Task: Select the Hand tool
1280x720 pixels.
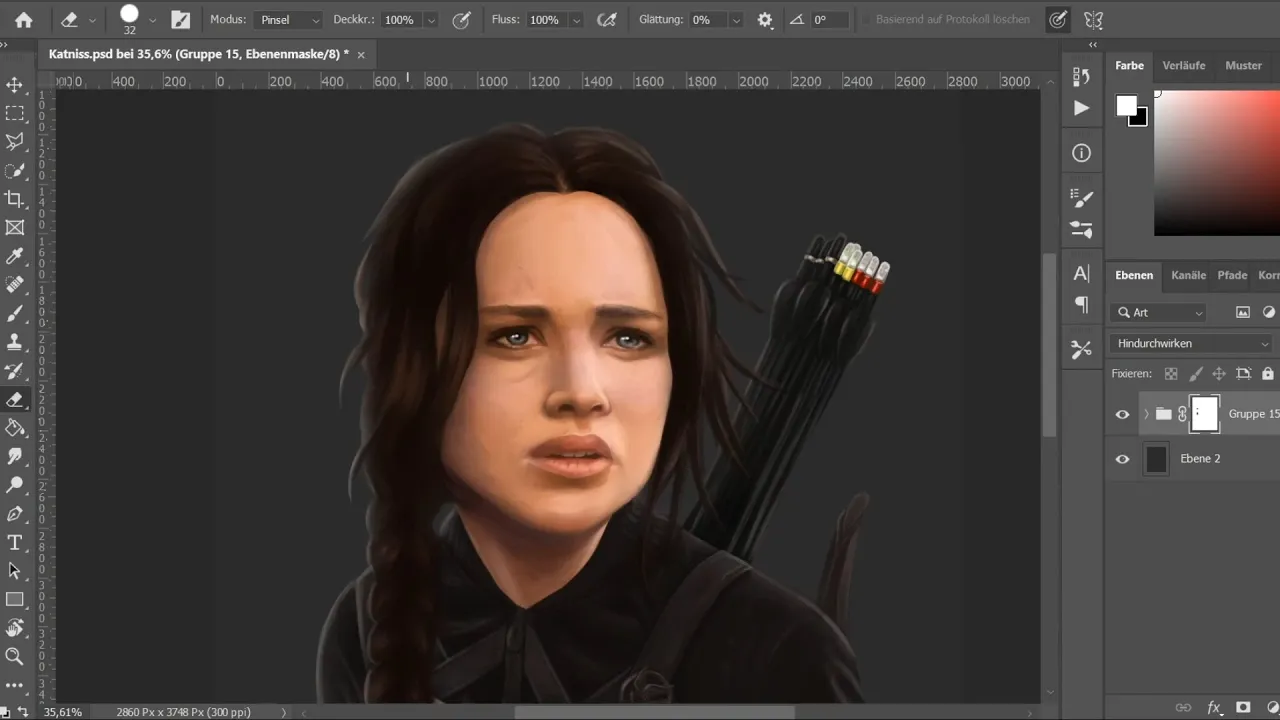Action: coord(15,628)
